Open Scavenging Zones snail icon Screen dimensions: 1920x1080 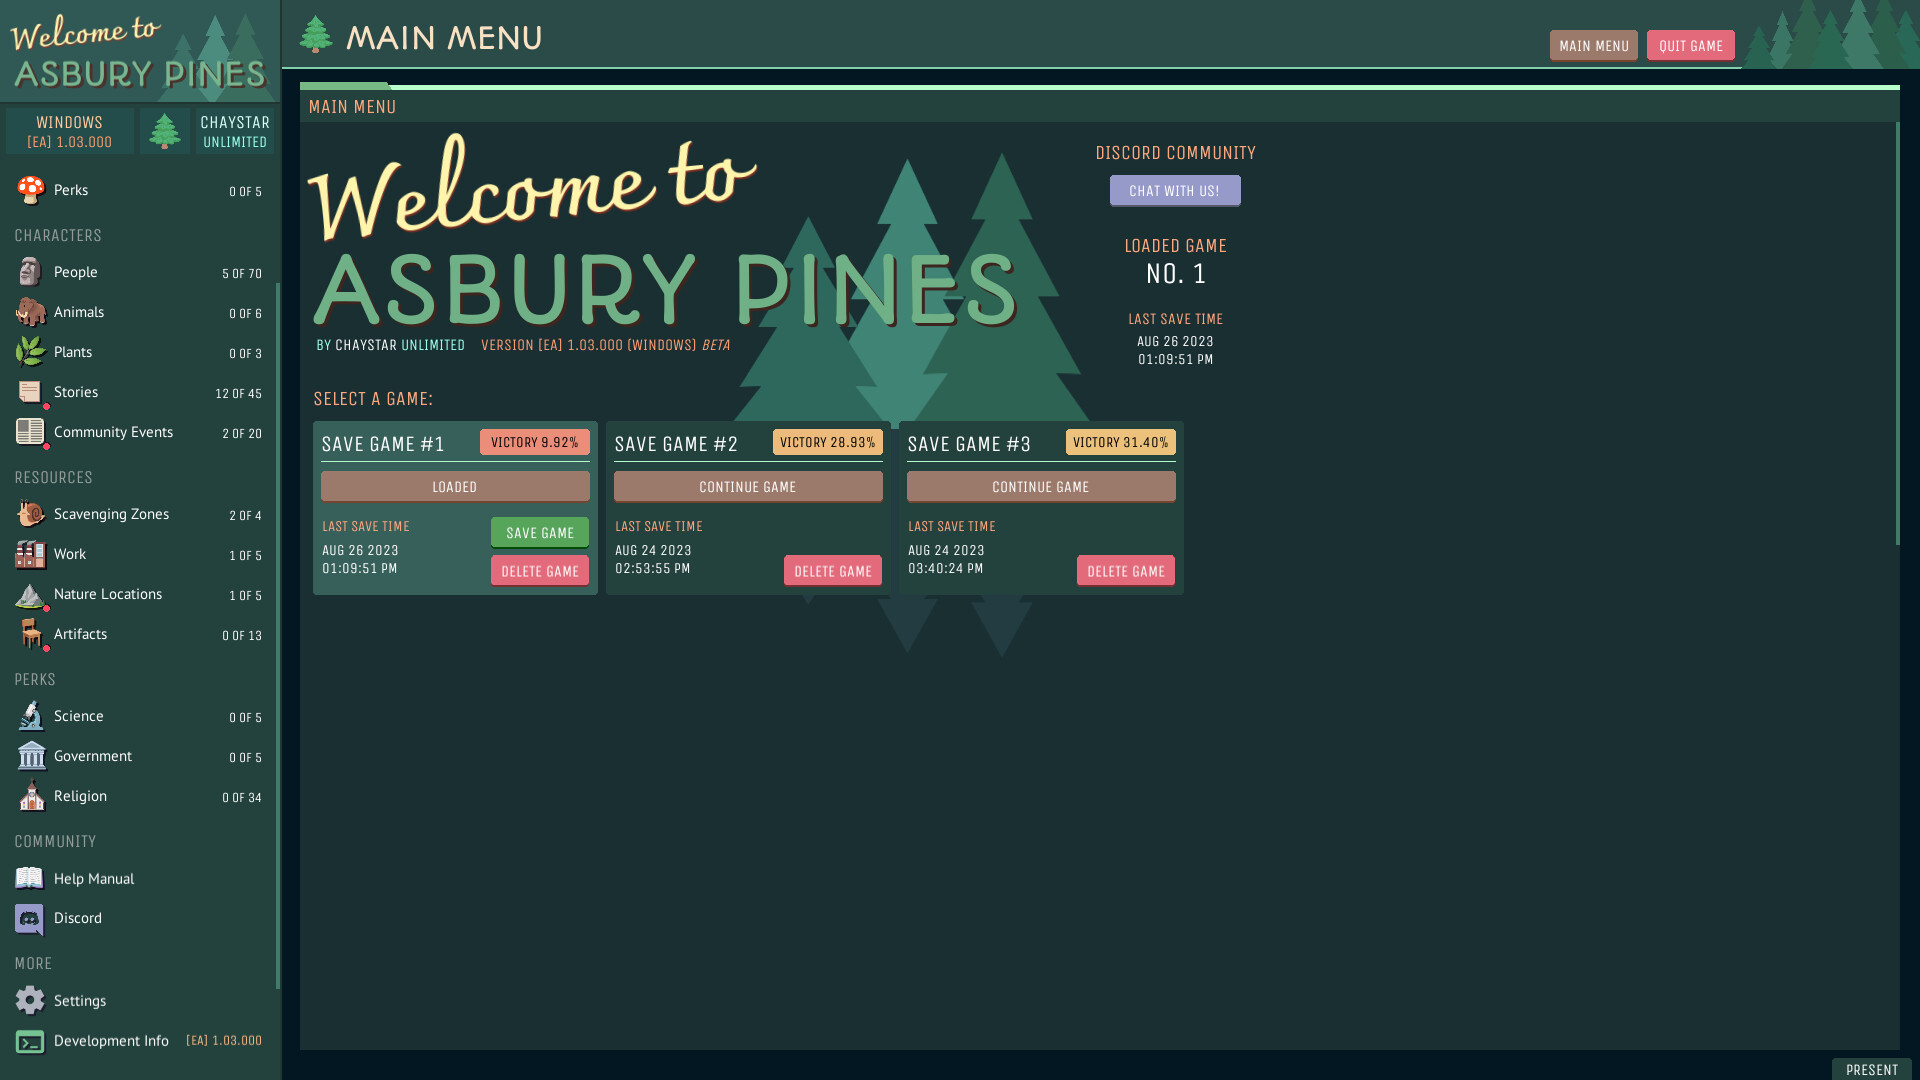pos(30,514)
